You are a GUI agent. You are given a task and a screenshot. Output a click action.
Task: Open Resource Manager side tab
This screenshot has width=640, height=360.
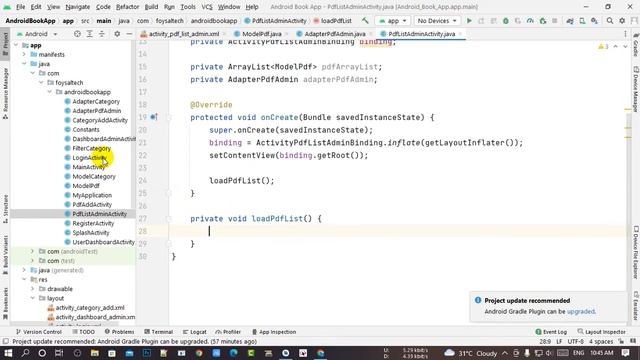(x=5, y=93)
